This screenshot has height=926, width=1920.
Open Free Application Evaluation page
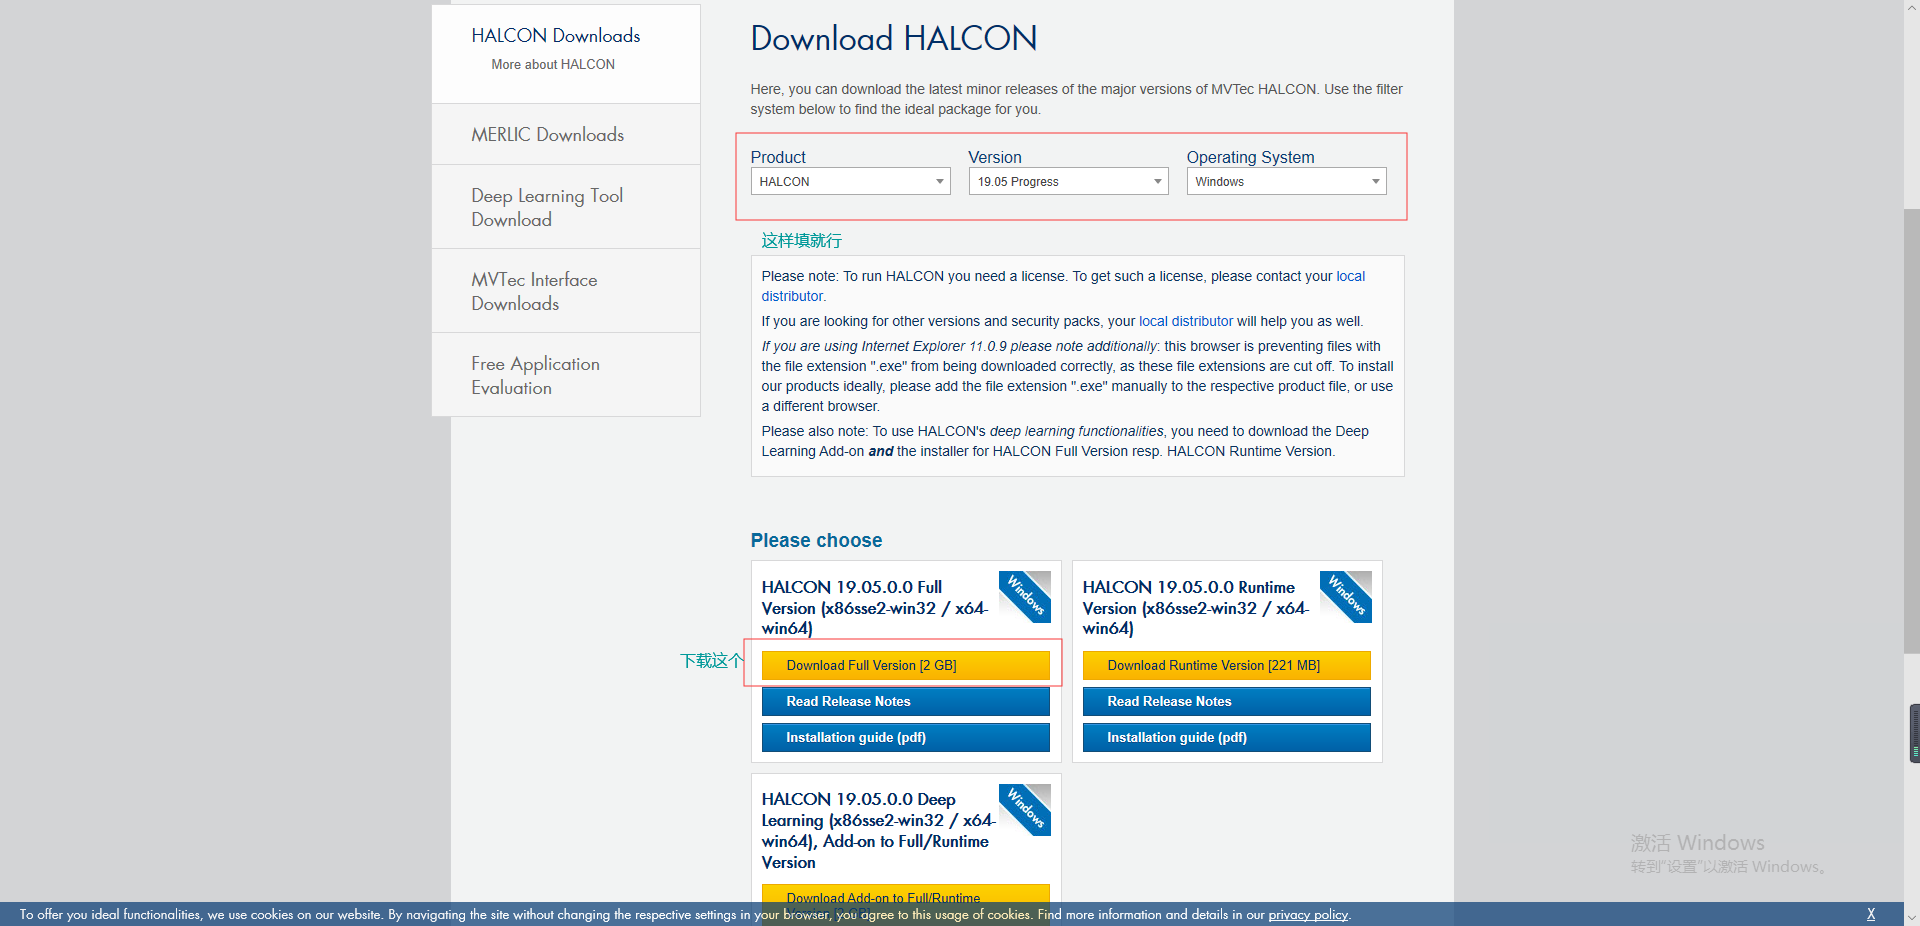pos(535,375)
